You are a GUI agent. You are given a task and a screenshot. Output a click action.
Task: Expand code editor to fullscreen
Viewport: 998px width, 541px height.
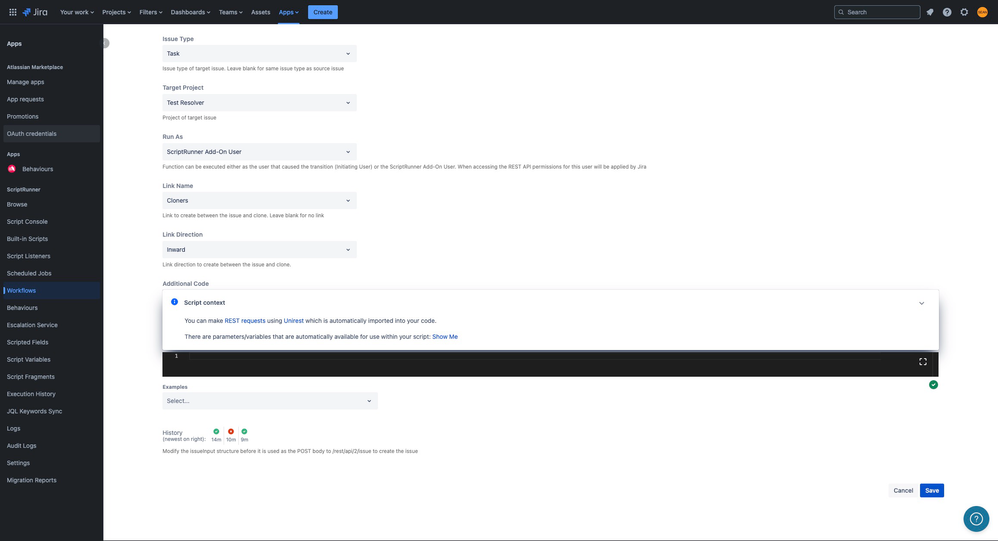pos(923,362)
